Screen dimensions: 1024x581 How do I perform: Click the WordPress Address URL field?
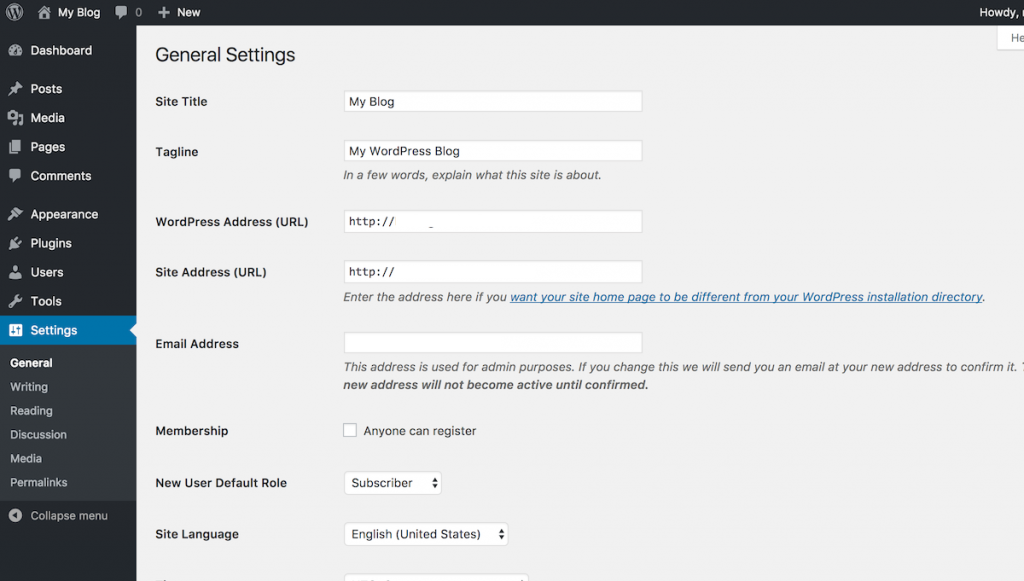tap(493, 221)
